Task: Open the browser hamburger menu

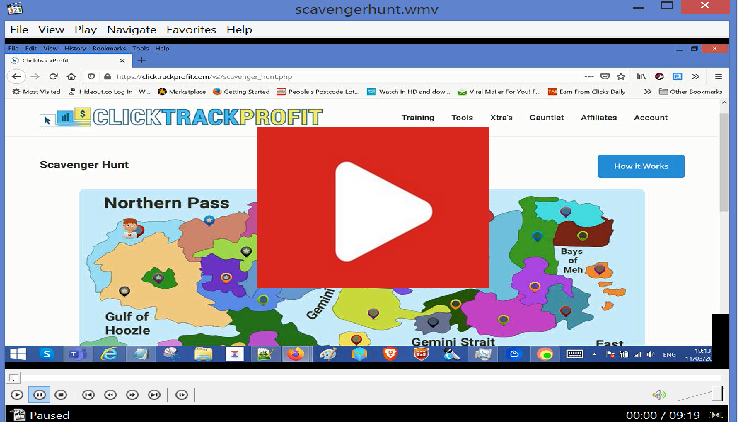Action: tap(718, 76)
